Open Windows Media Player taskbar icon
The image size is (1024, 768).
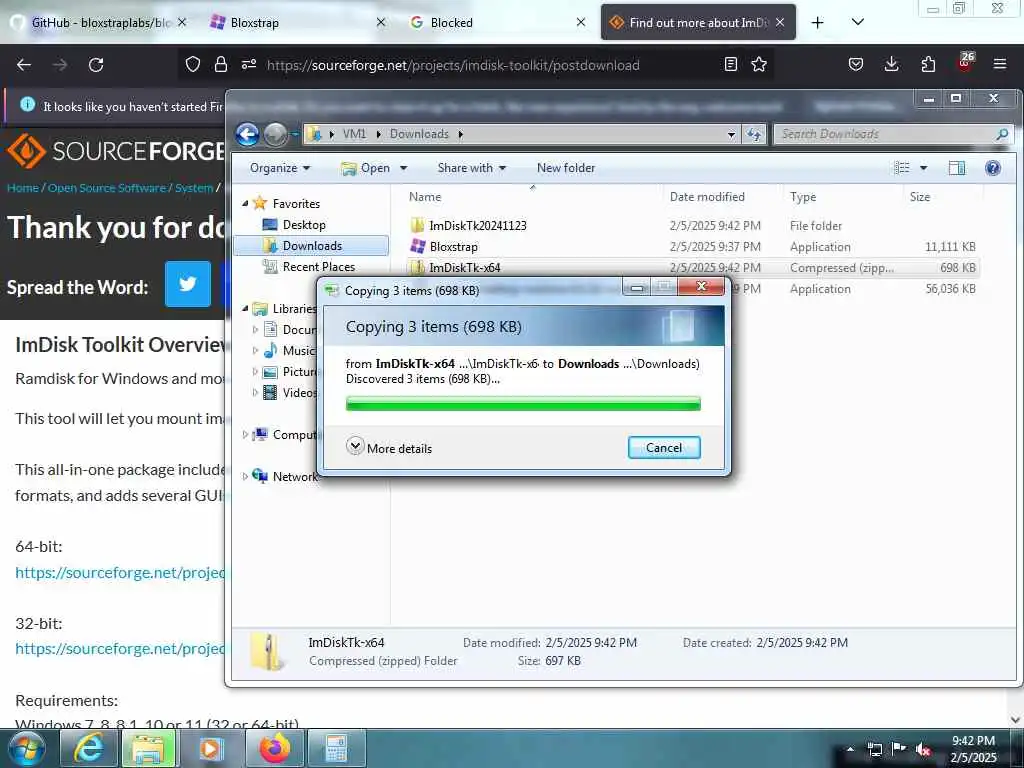coord(210,748)
